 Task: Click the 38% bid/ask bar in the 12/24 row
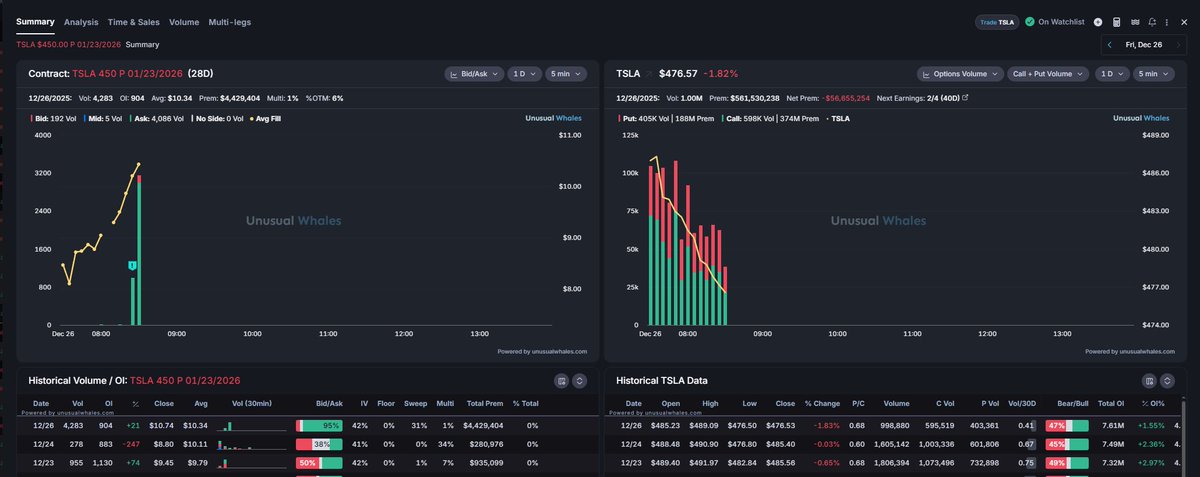(320, 444)
